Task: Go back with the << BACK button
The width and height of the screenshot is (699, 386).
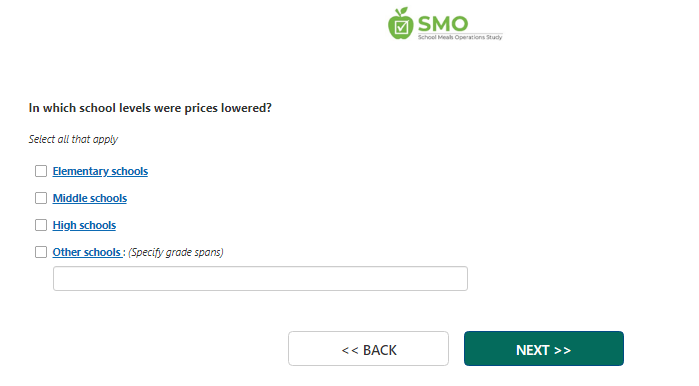Action: pyautogui.click(x=368, y=349)
